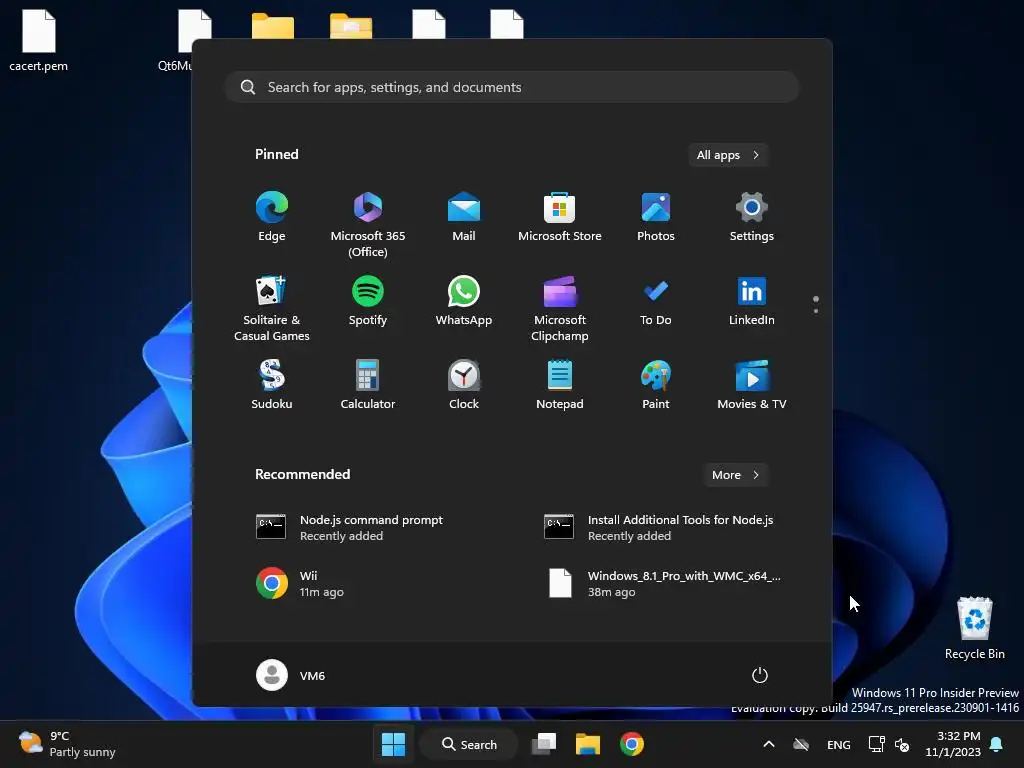Launch Microsoft 365 (Office)

pyautogui.click(x=368, y=224)
